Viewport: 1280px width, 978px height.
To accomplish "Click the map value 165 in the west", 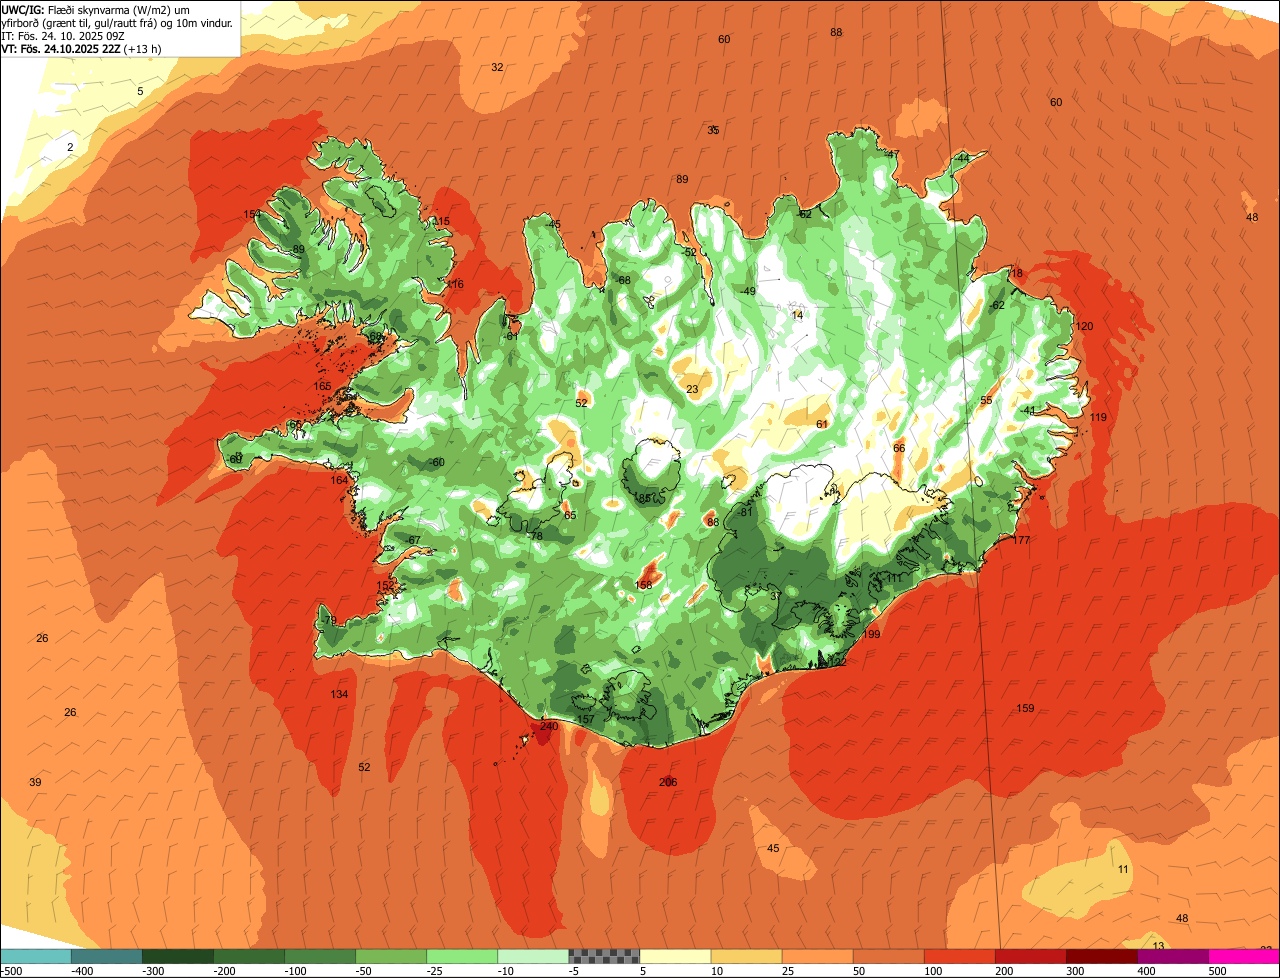I will click(x=322, y=386).
